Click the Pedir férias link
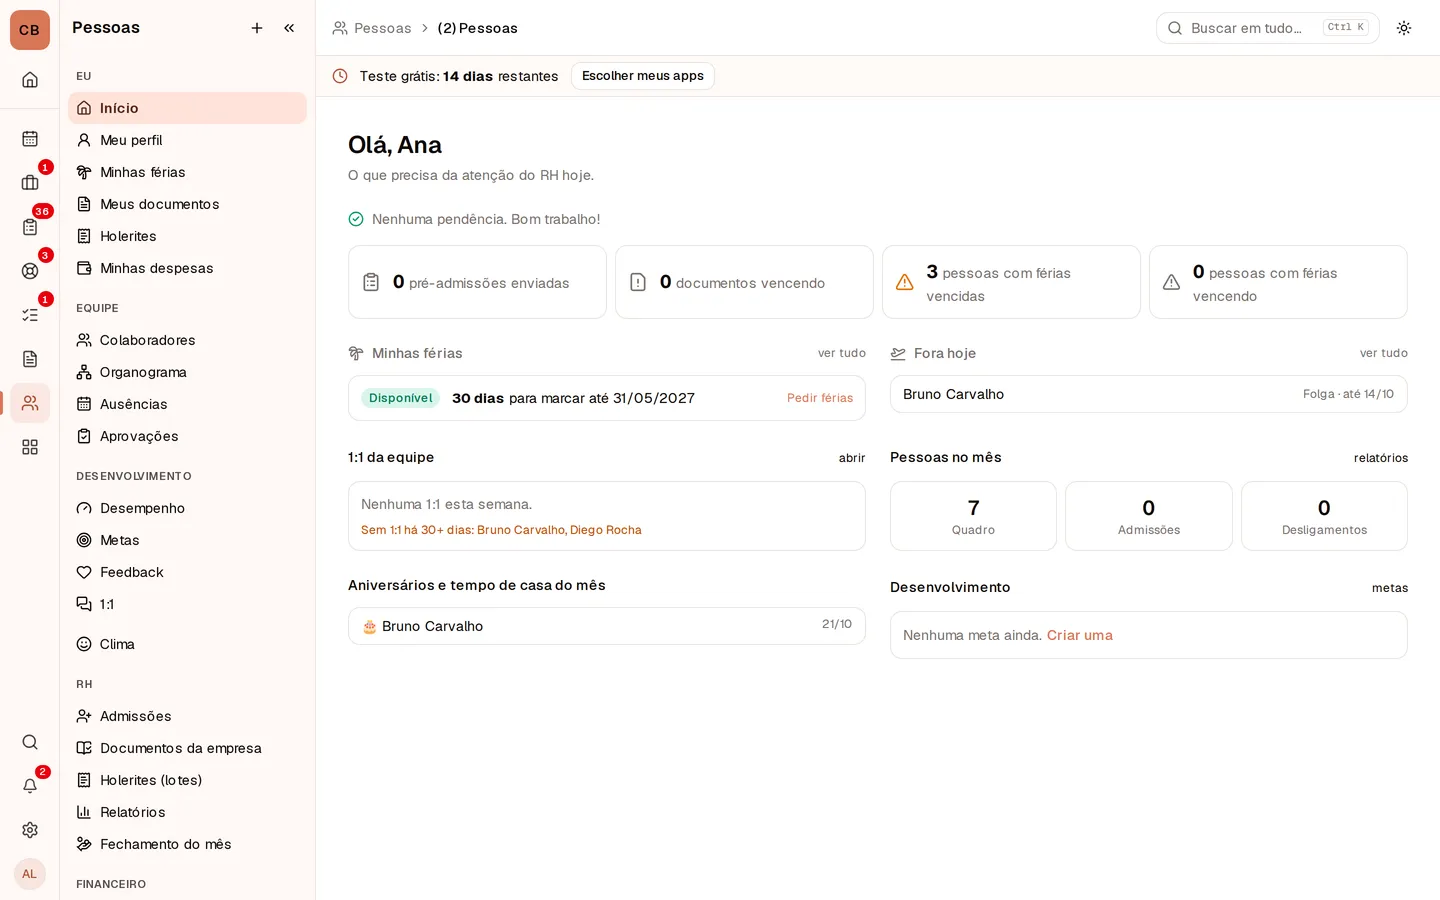This screenshot has width=1440, height=900. 820,398
